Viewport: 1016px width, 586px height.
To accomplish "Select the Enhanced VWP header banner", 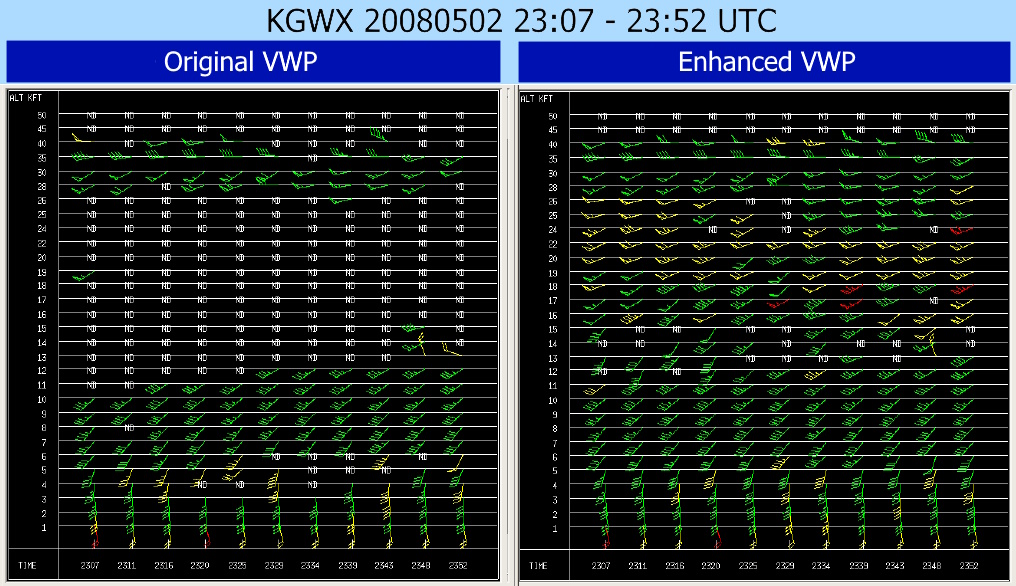I will click(765, 62).
